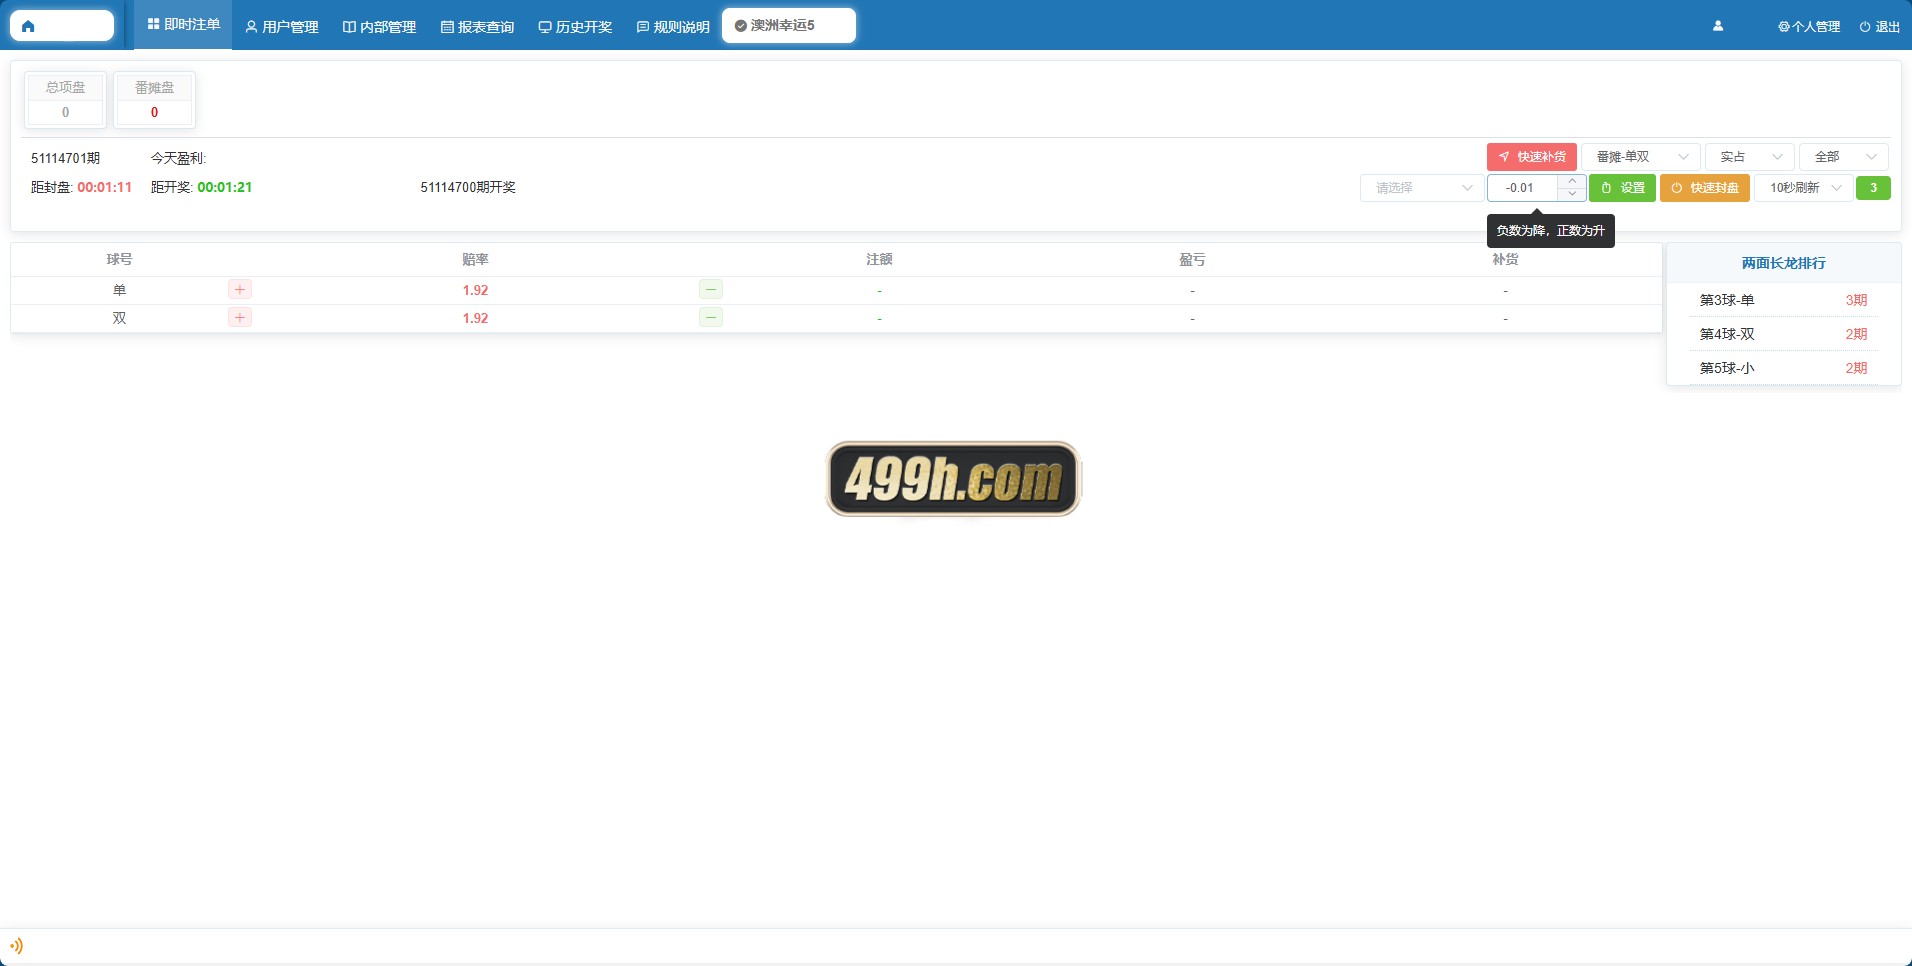Click the green refresh countdown button
Image resolution: width=1912 pixels, height=966 pixels.
point(1873,188)
